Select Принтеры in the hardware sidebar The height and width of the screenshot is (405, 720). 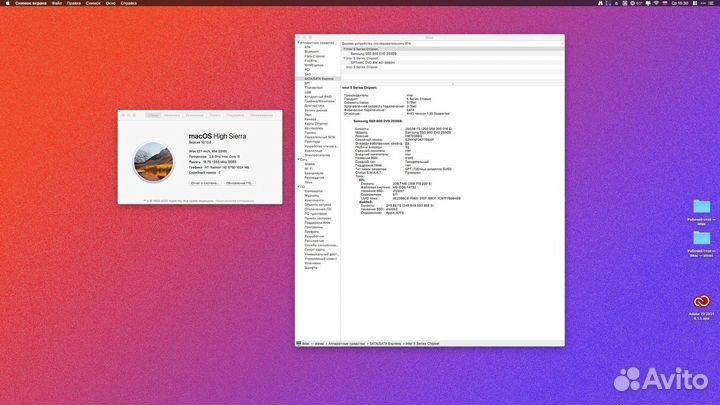point(312,142)
